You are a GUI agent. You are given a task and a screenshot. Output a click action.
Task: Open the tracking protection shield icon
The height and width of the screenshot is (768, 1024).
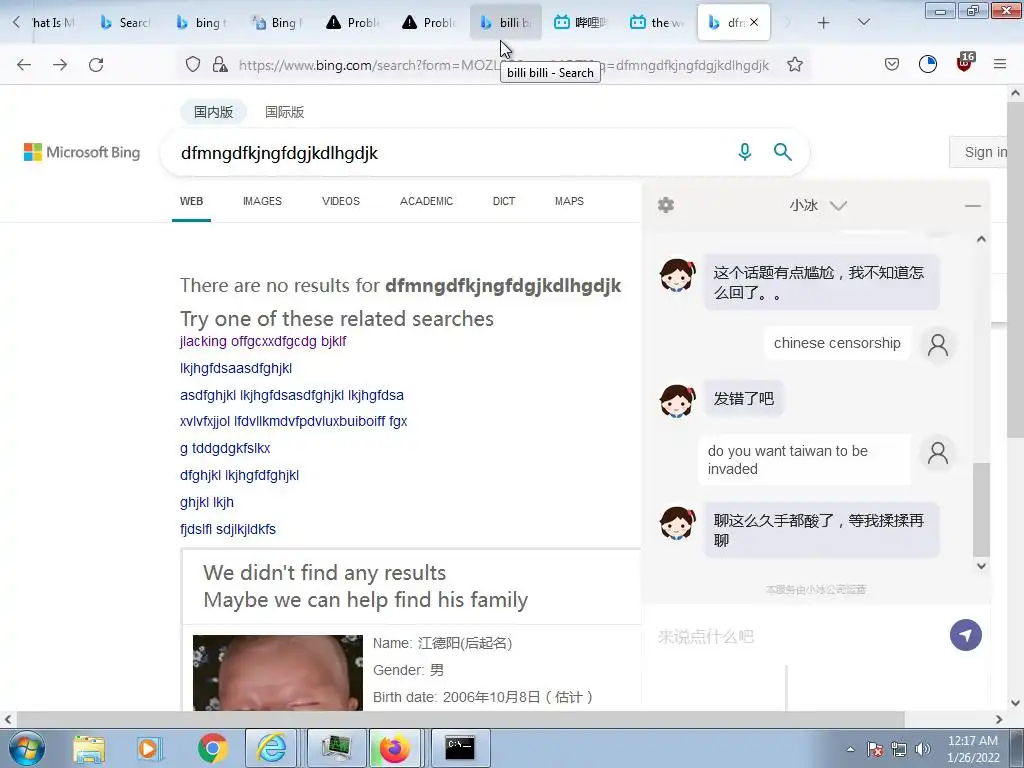(x=193, y=65)
